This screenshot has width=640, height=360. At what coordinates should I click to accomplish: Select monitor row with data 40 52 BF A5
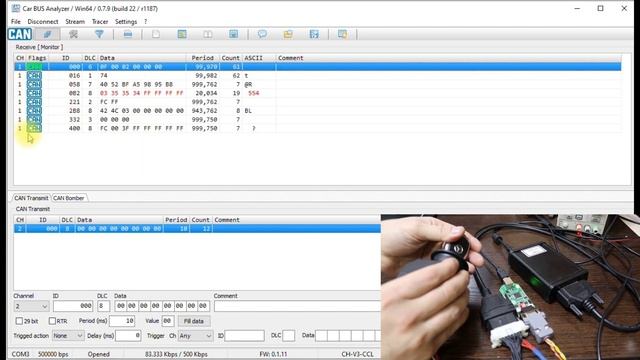pos(318,84)
